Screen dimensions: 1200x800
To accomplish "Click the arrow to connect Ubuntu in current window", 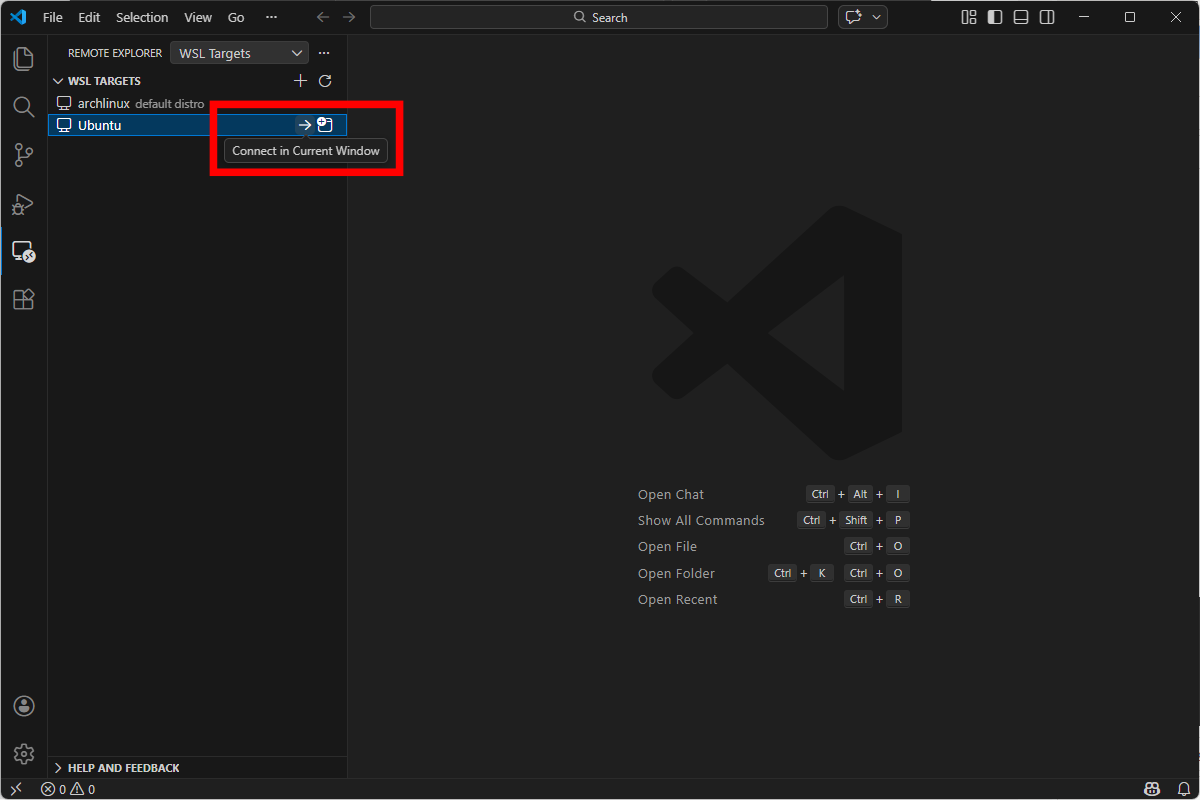I will click(304, 125).
